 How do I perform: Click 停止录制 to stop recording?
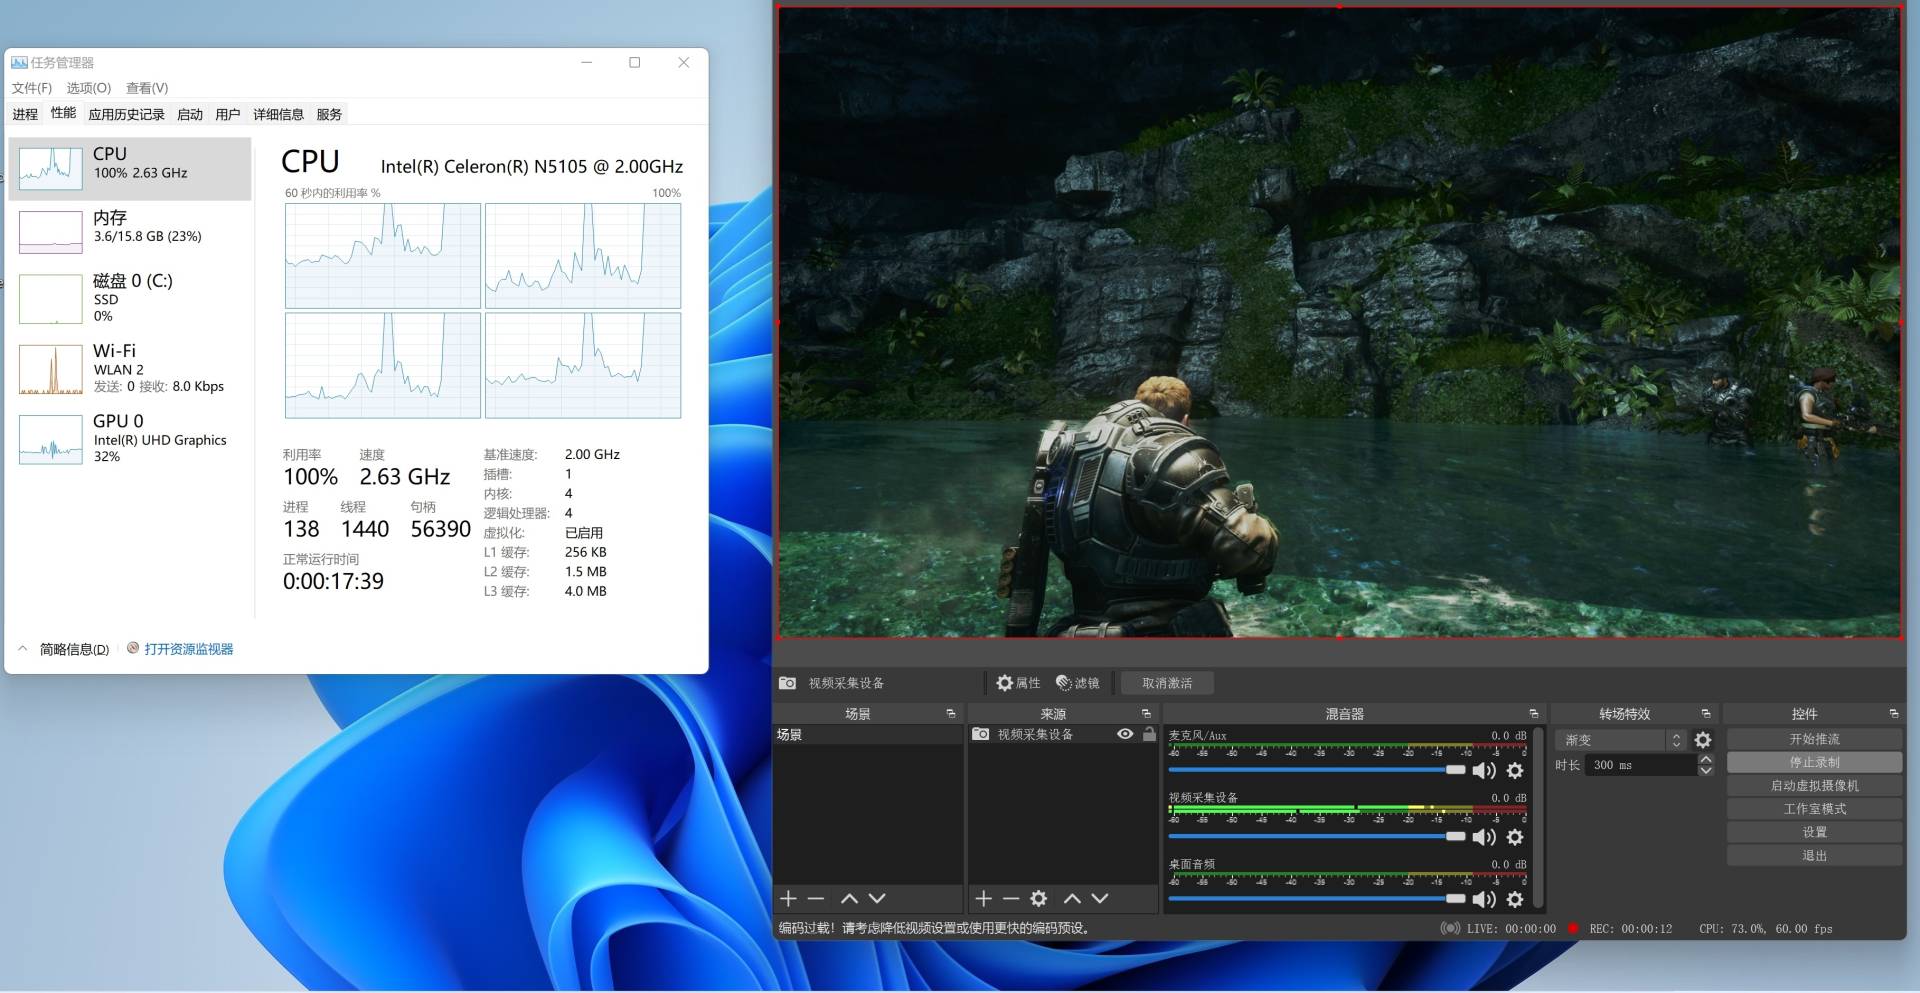coord(1814,762)
